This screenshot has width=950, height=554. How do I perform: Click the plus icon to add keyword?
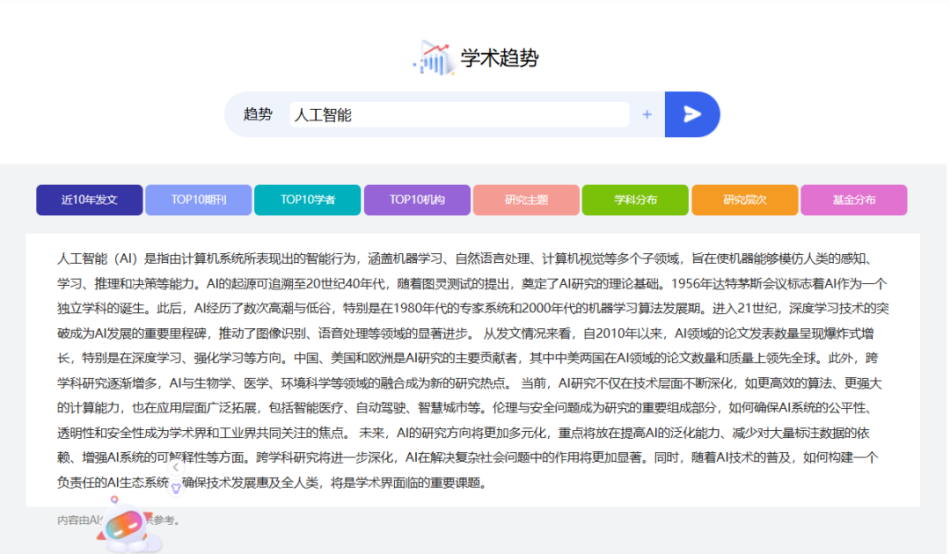click(x=647, y=115)
